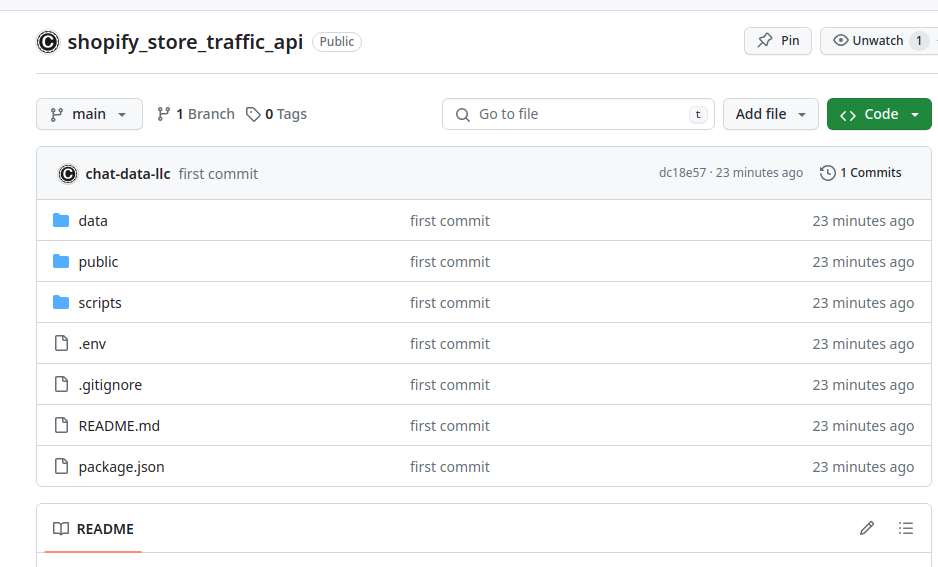Expand the Add file dropdown
Viewport: 938px width, 567px height.
[x=770, y=114]
